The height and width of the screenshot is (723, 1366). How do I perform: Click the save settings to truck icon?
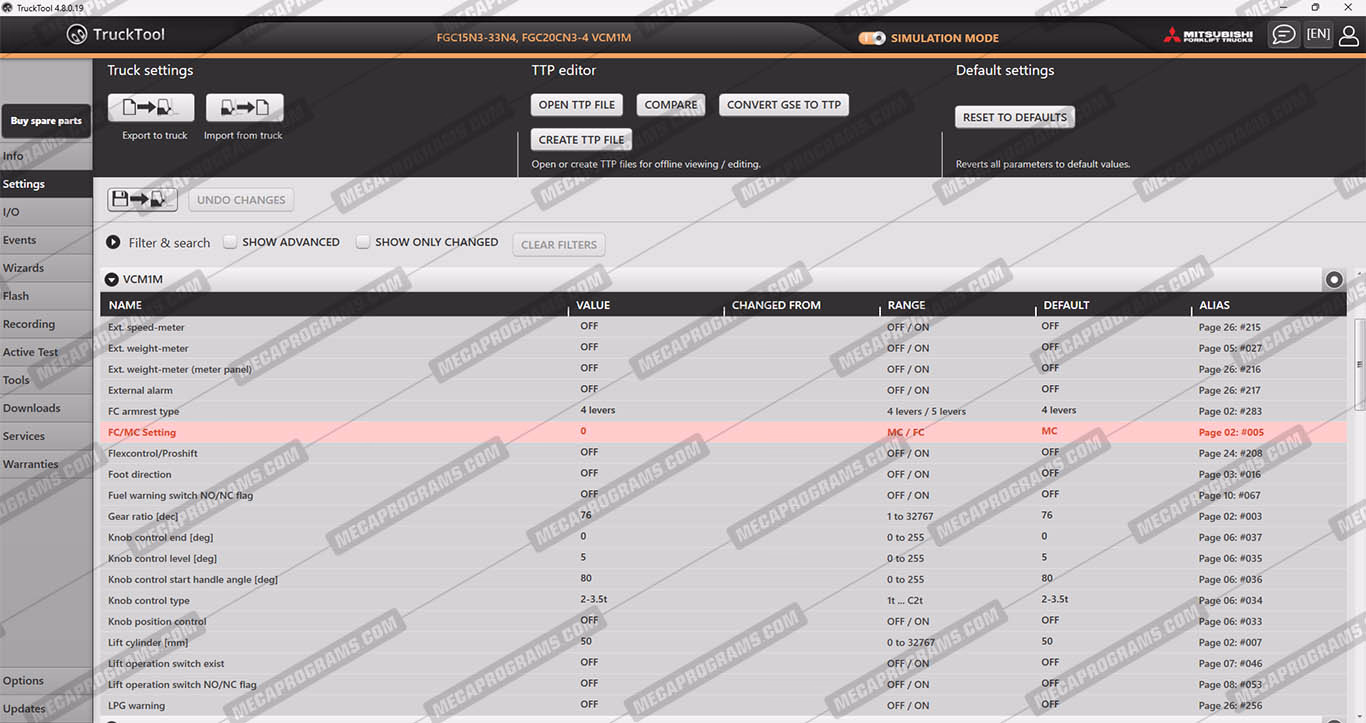143,200
